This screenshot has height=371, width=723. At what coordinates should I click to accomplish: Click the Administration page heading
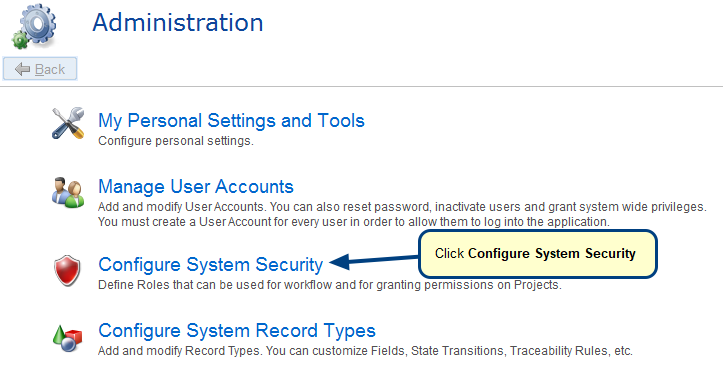tap(178, 22)
